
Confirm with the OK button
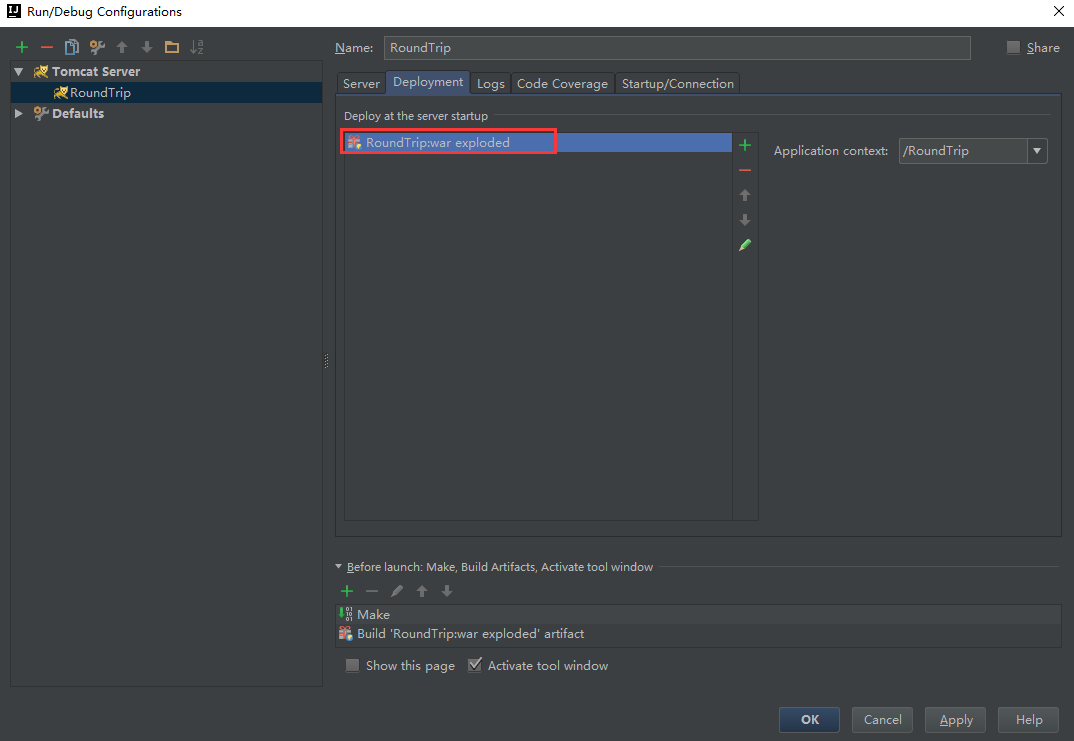[810, 720]
